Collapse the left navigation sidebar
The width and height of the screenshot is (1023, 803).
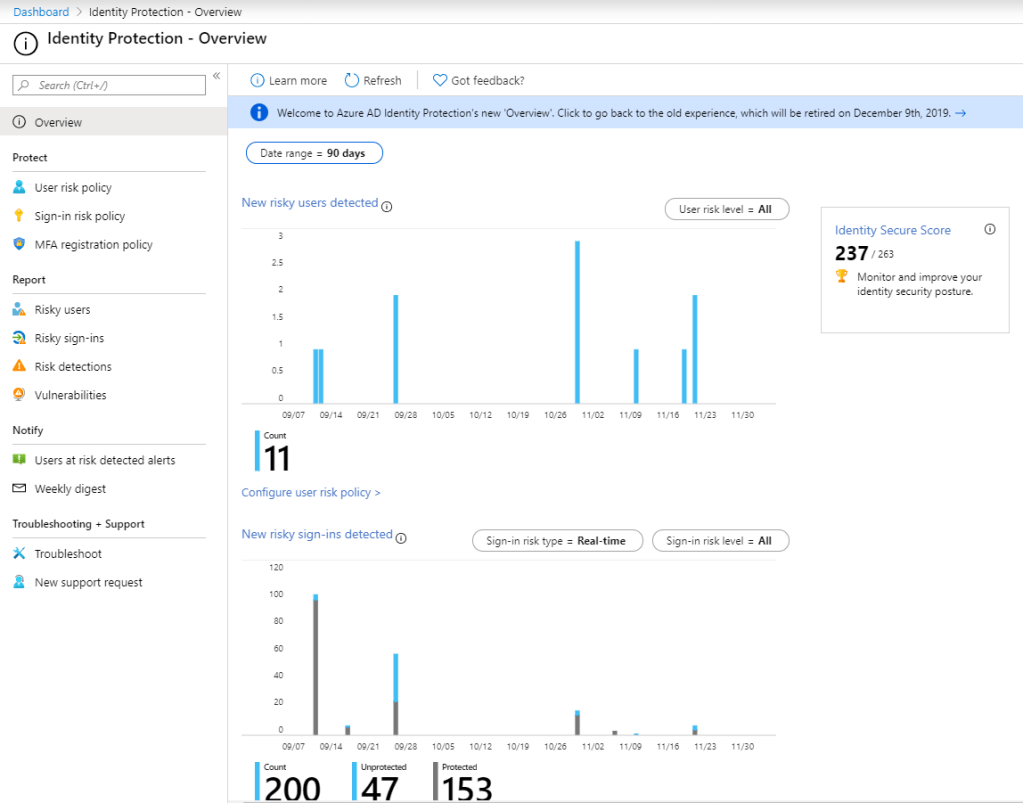coord(216,77)
